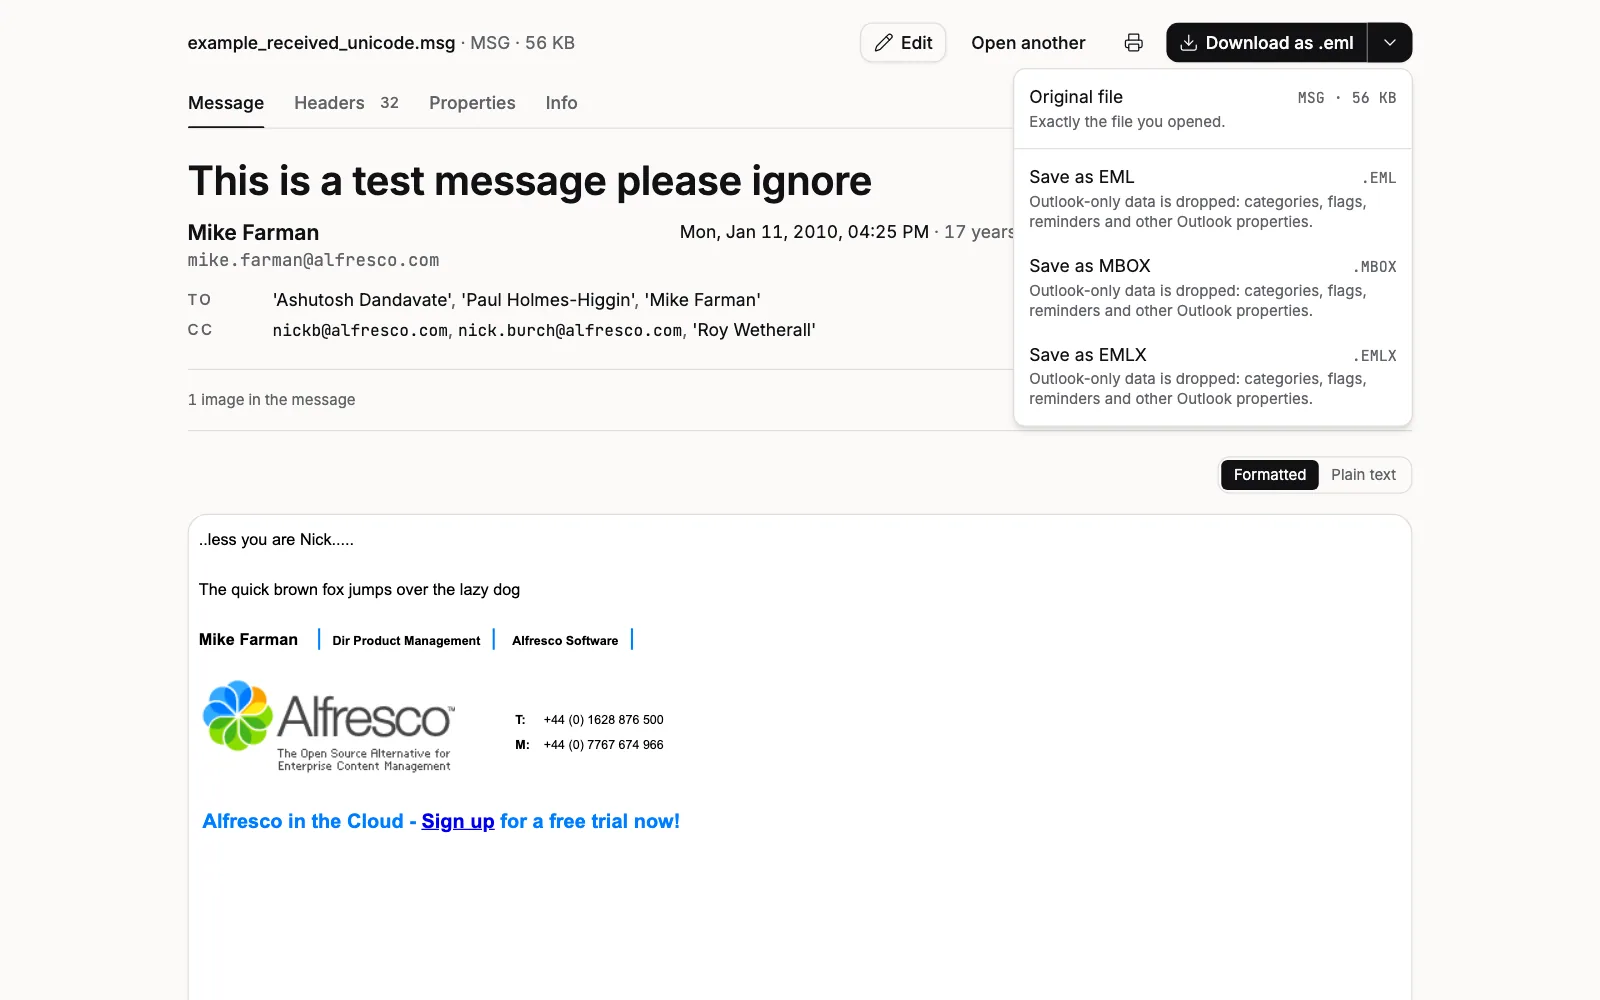Image resolution: width=1600 pixels, height=1000 pixels.
Task: Go to the Info tab
Action: [561, 103]
